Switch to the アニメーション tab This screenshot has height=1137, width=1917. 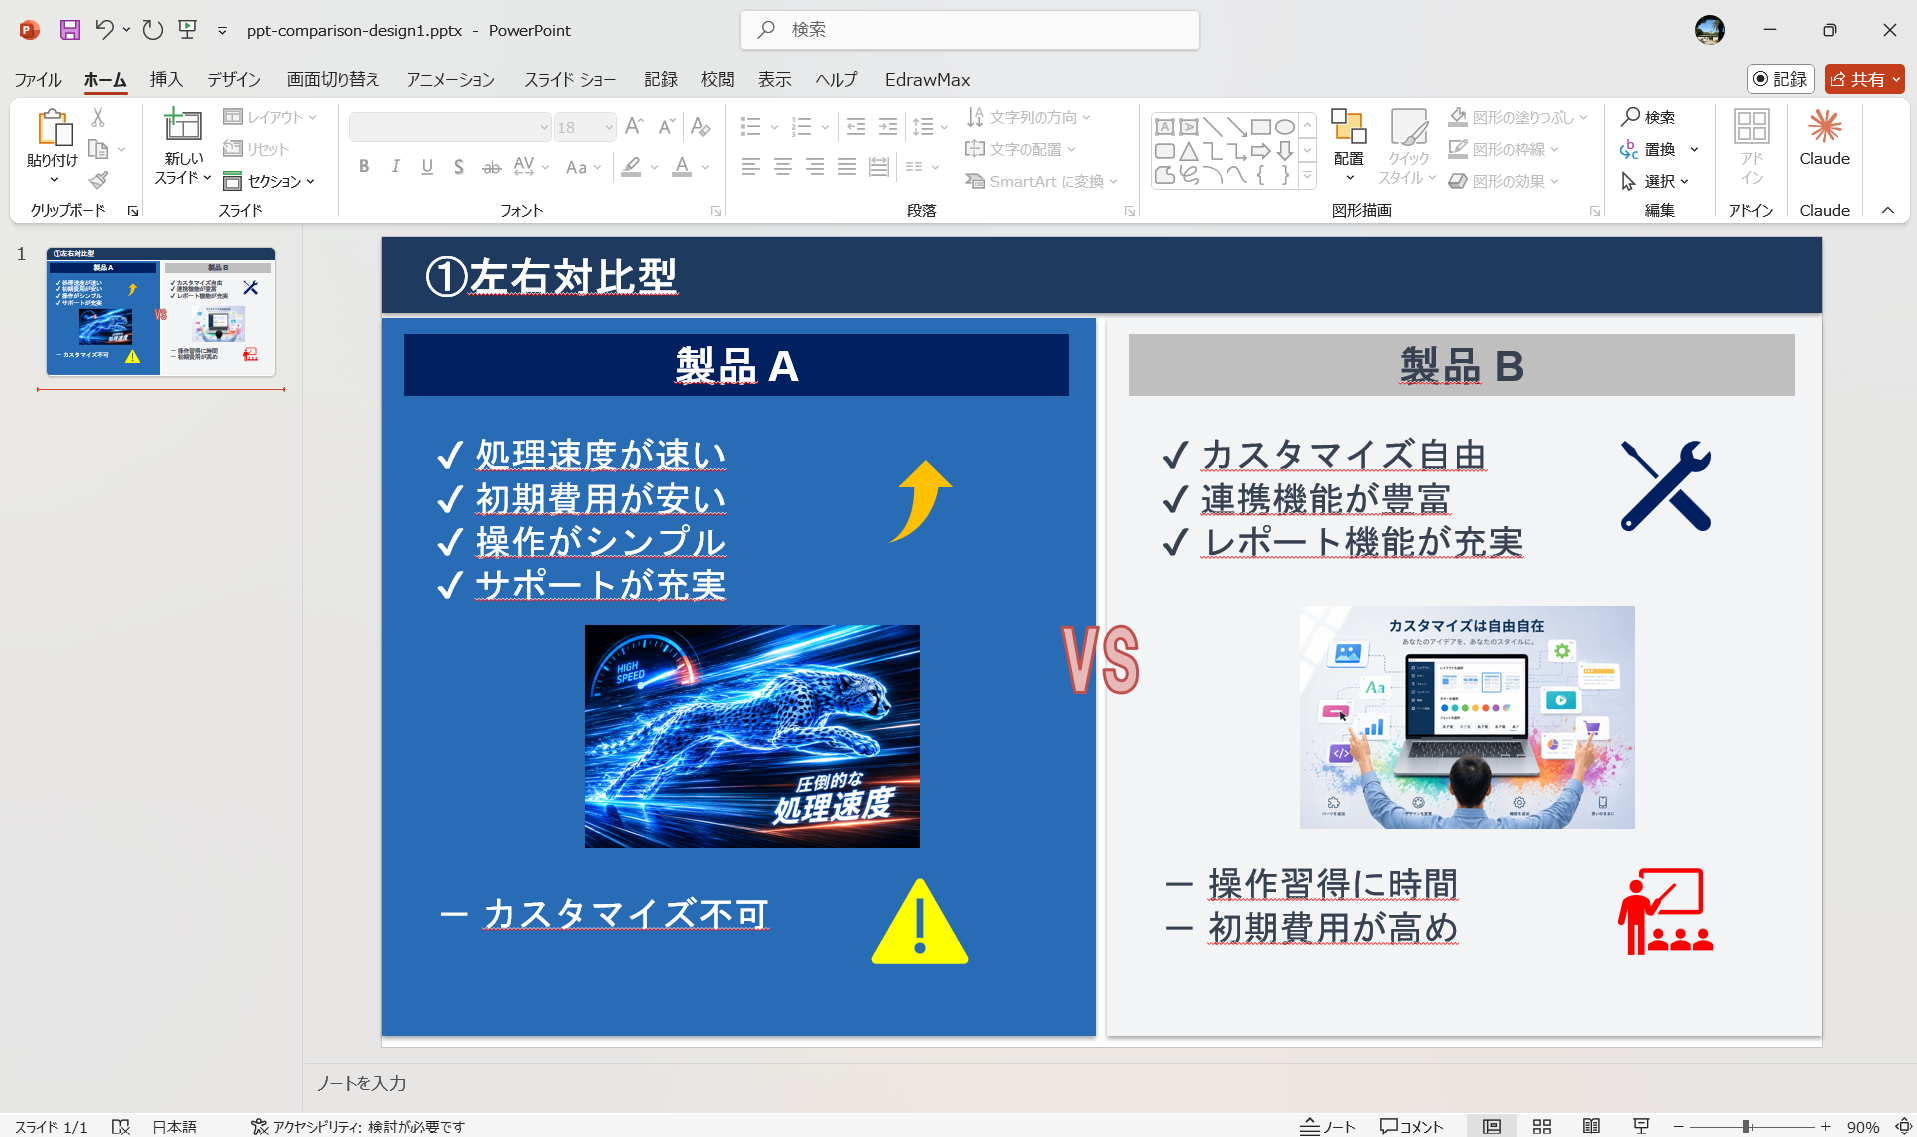(451, 79)
